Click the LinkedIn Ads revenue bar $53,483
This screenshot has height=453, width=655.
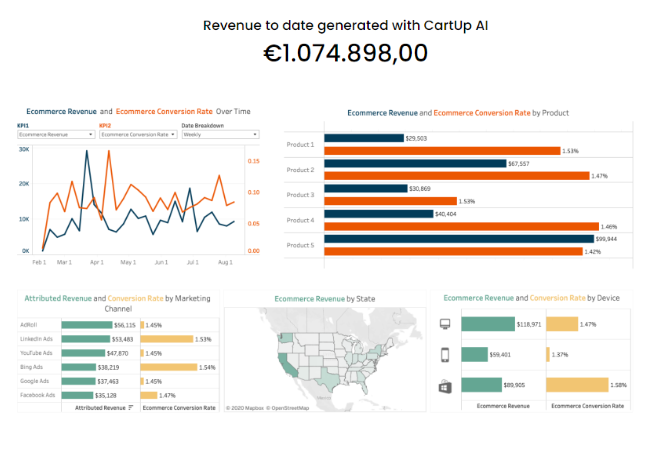[86, 339]
